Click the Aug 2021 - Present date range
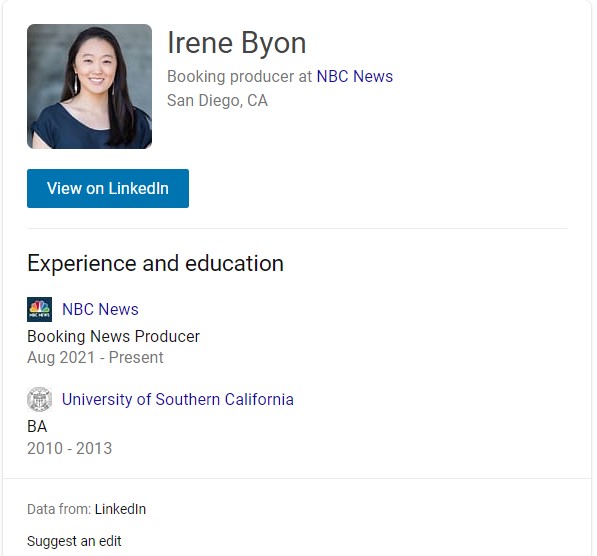 95,358
